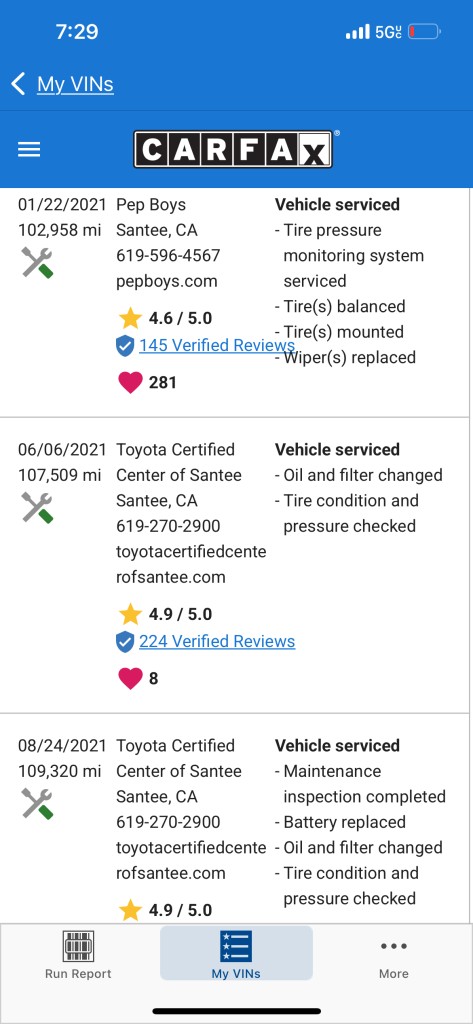Tap the Toyota phone number in the 06/06/2021 entry
Screen dimensions: 473x1024
click(168, 526)
